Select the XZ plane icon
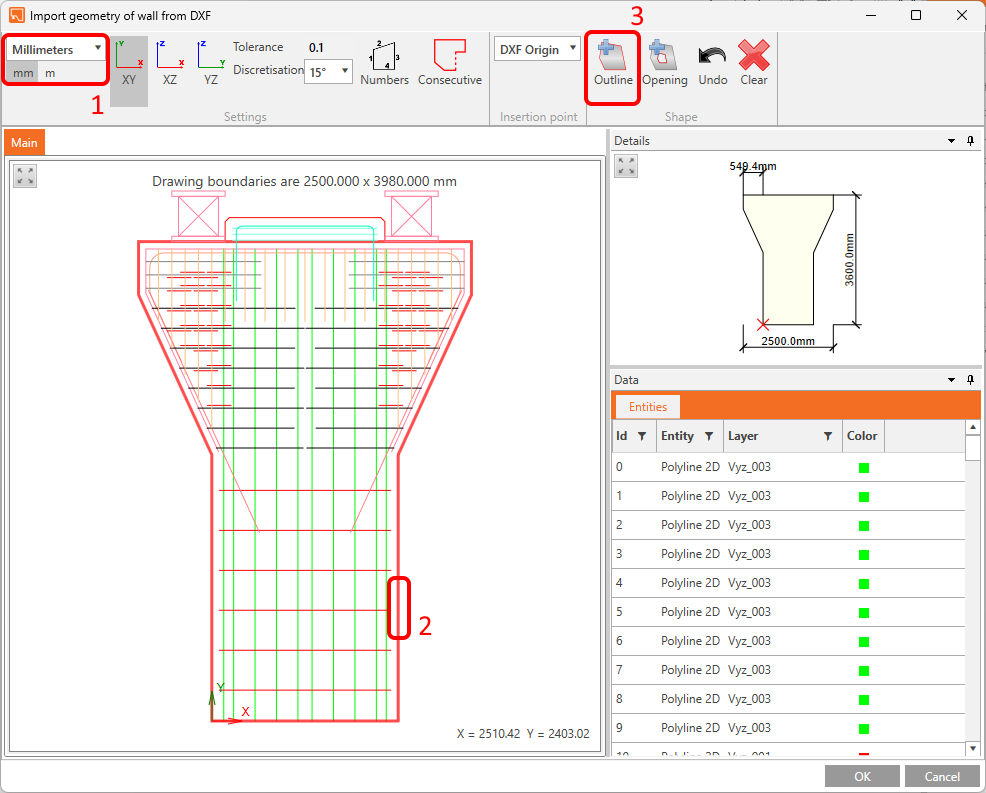The height and width of the screenshot is (793, 986). tap(170, 63)
